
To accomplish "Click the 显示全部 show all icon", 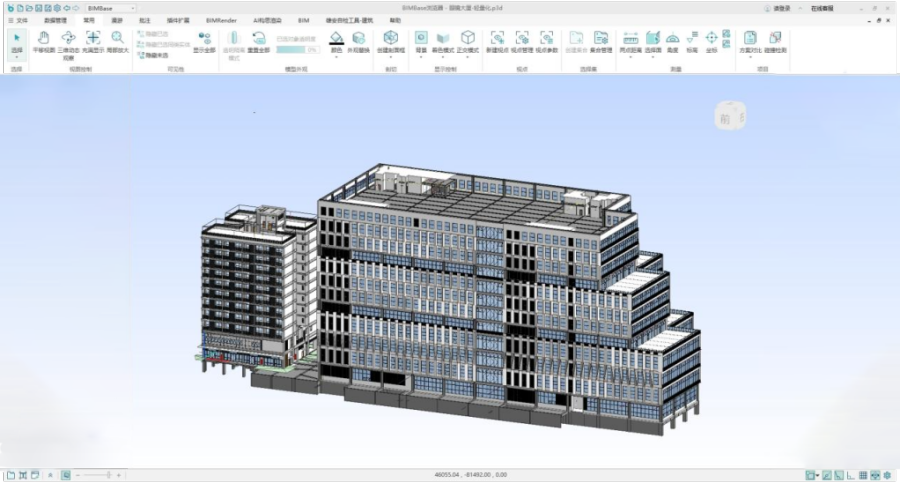I will point(204,41).
